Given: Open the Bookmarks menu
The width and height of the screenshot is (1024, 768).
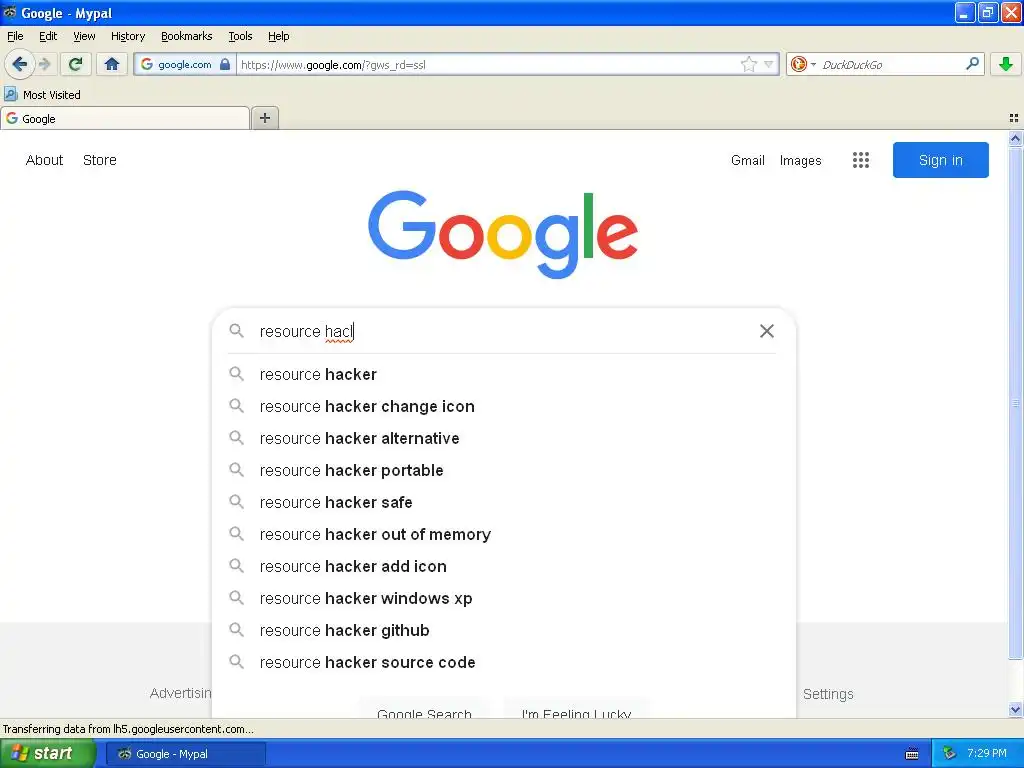Looking at the screenshot, I should 186,36.
